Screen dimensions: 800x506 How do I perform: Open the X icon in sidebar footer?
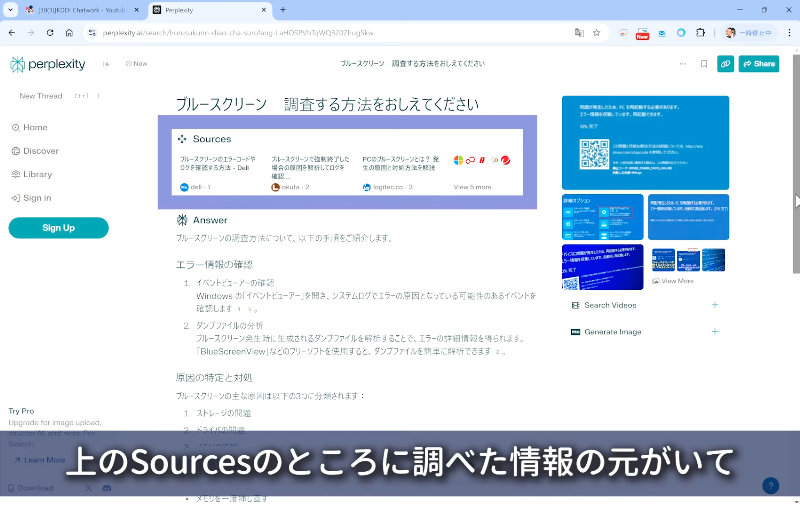(x=89, y=488)
